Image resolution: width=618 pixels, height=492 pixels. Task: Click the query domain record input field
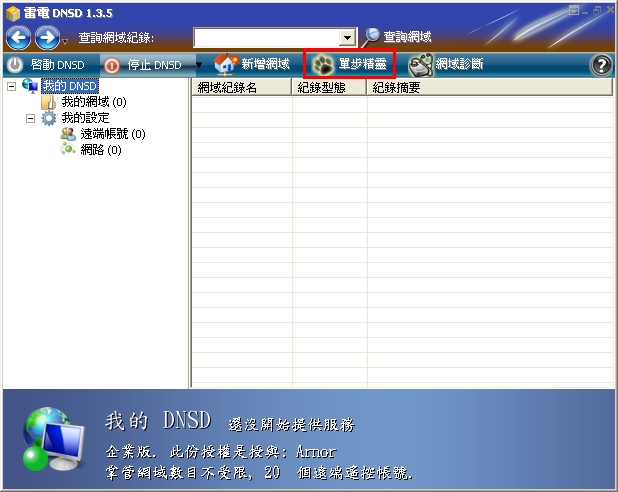point(266,38)
